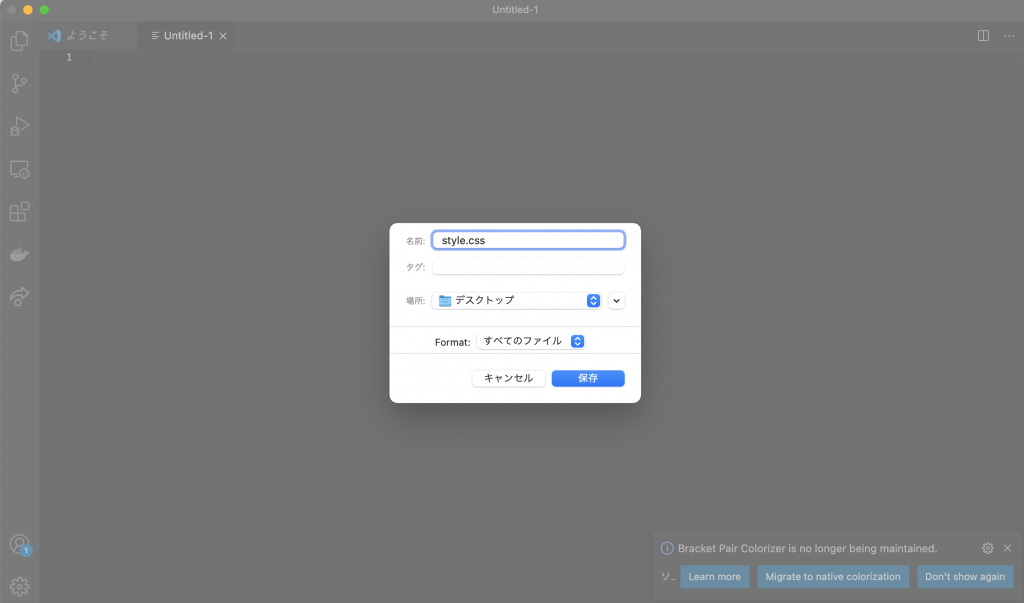The height and width of the screenshot is (603, 1024).
Task: Open the Source Control view
Action: pyautogui.click(x=19, y=84)
